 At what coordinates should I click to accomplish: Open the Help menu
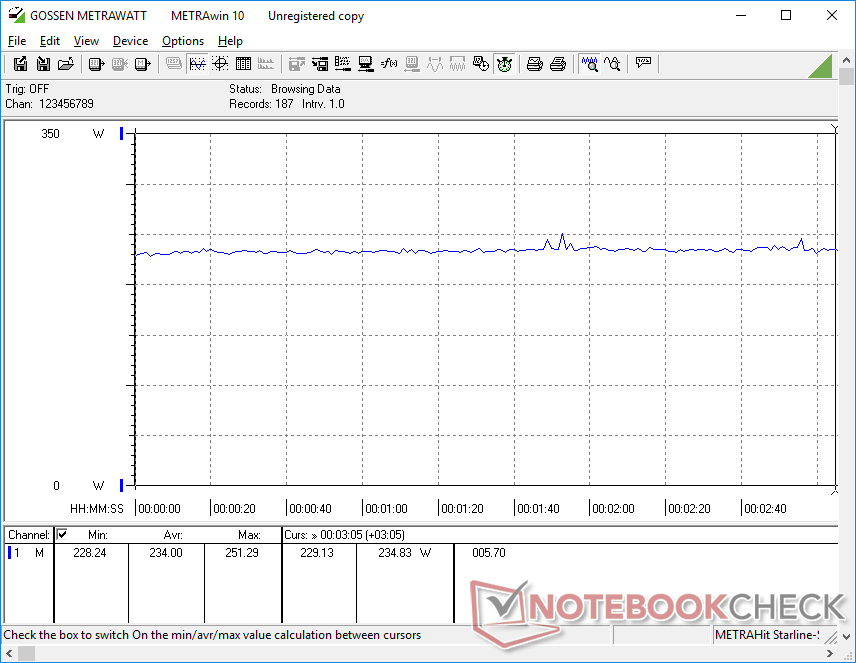pos(230,41)
